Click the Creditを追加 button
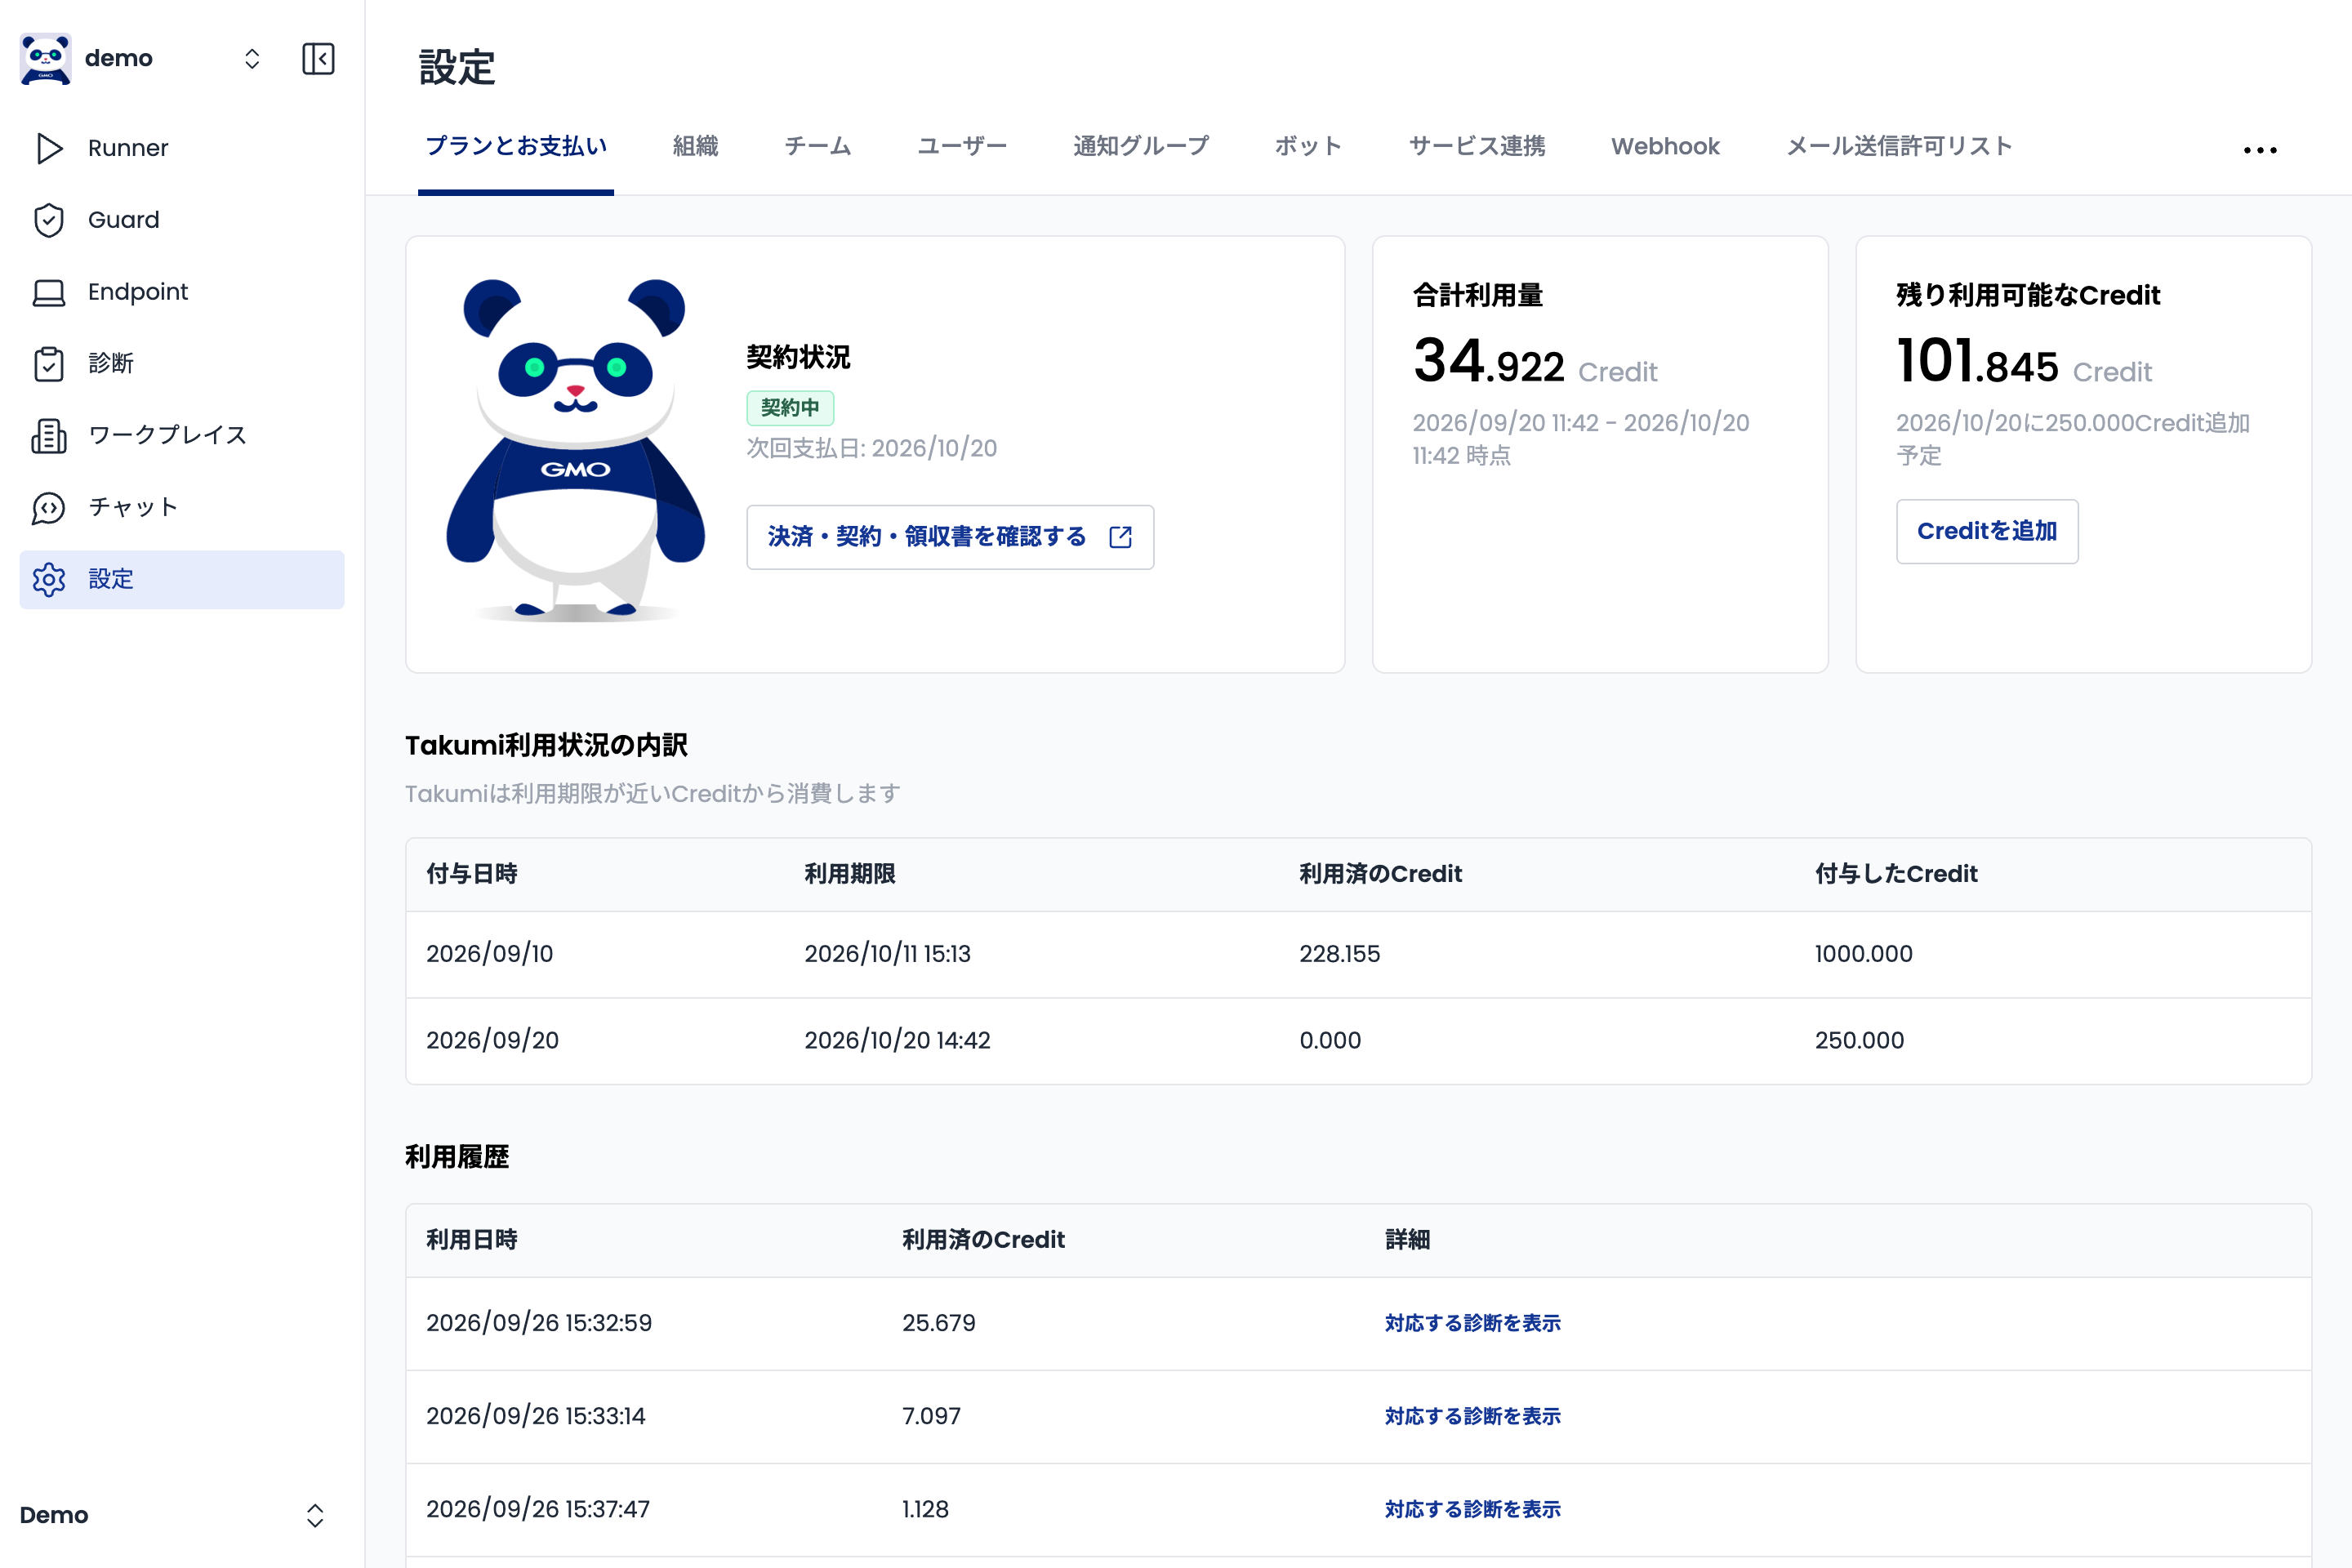The width and height of the screenshot is (2352, 1568). point(1987,531)
